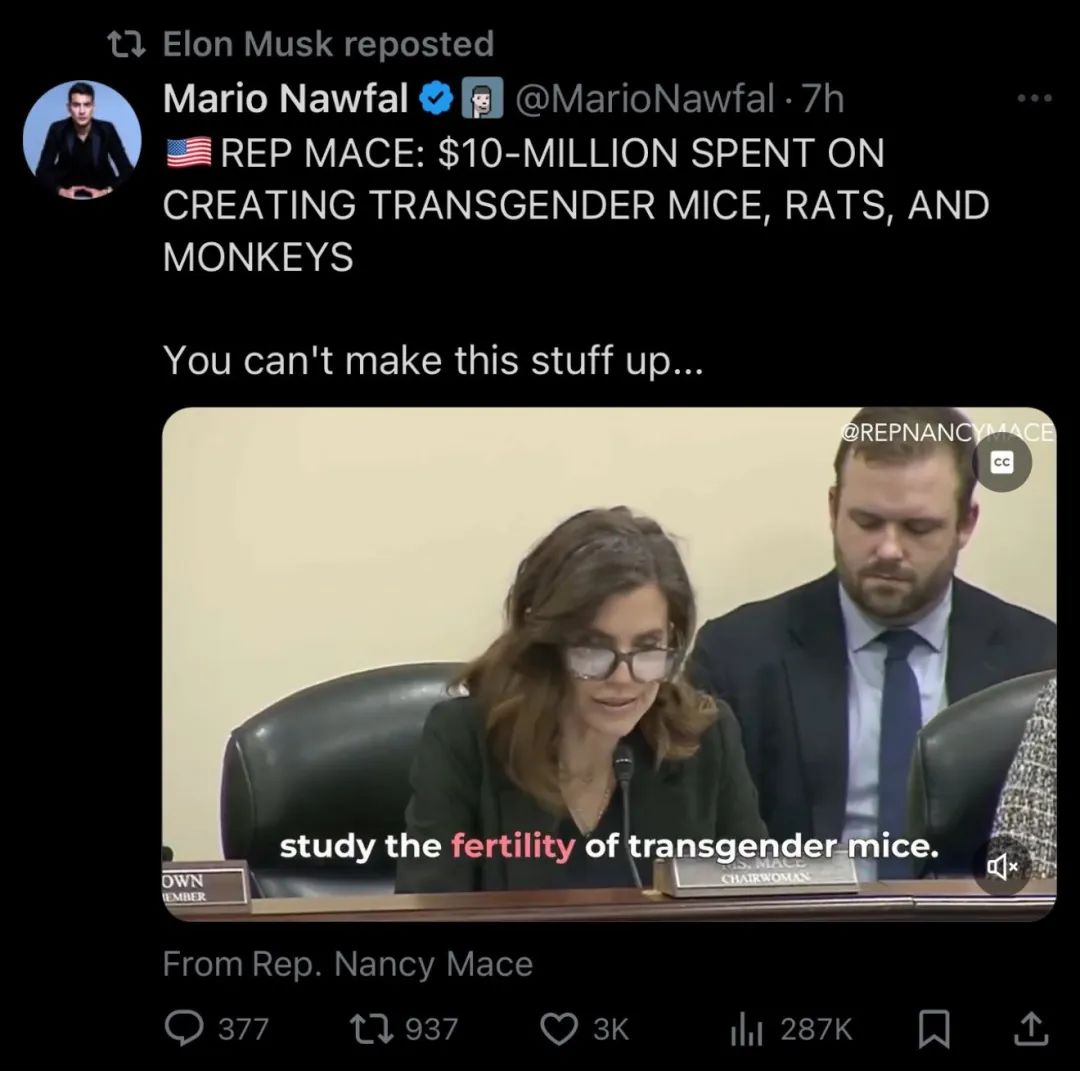The height and width of the screenshot is (1071, 1080).
Task: Click the "You can't make this stuff up" text
Action: pyautogui.click(x=433, y=359)
